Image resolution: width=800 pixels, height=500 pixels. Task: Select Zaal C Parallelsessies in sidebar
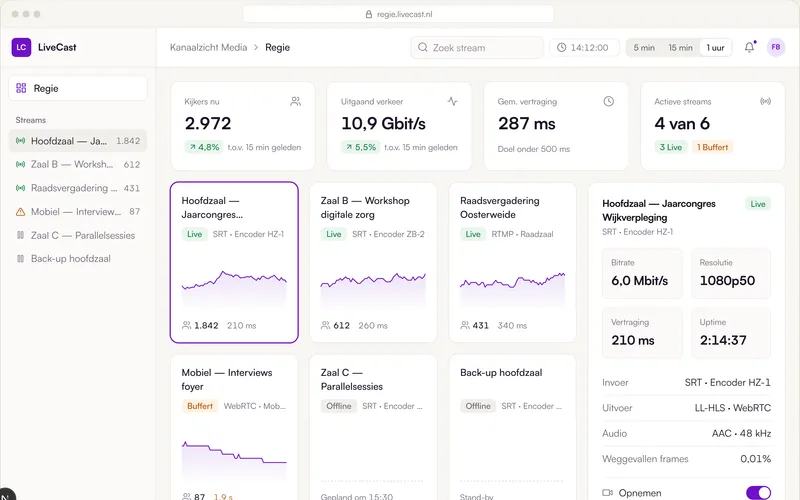tap(78, 235)
